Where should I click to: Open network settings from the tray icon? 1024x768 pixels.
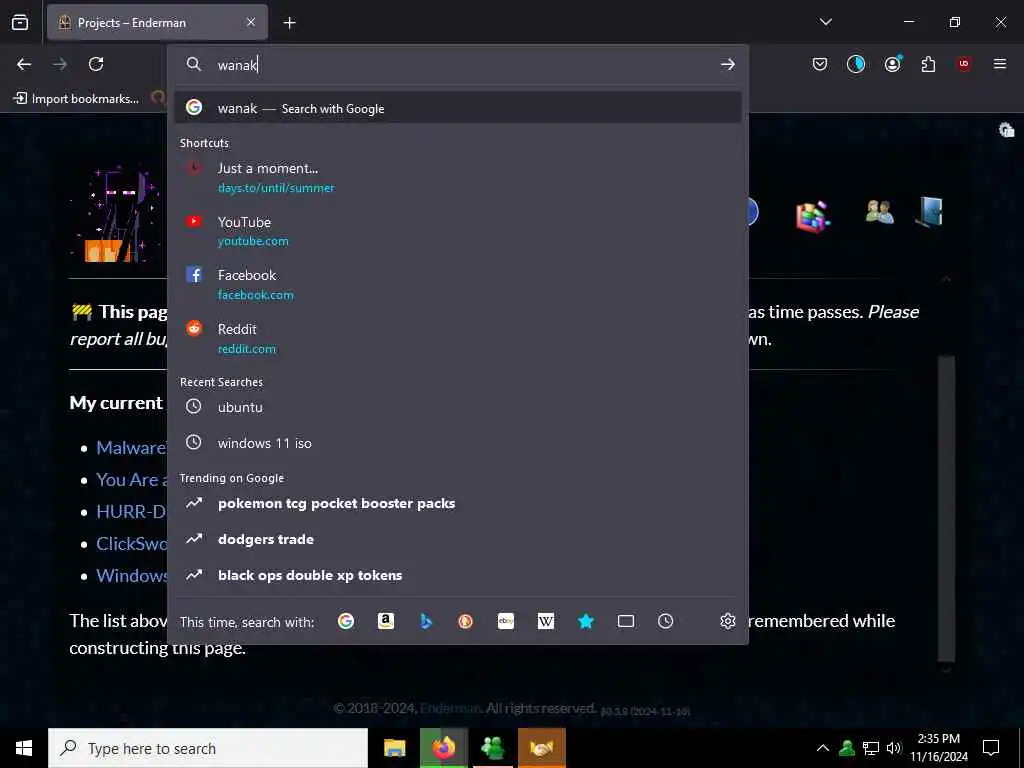871,748
